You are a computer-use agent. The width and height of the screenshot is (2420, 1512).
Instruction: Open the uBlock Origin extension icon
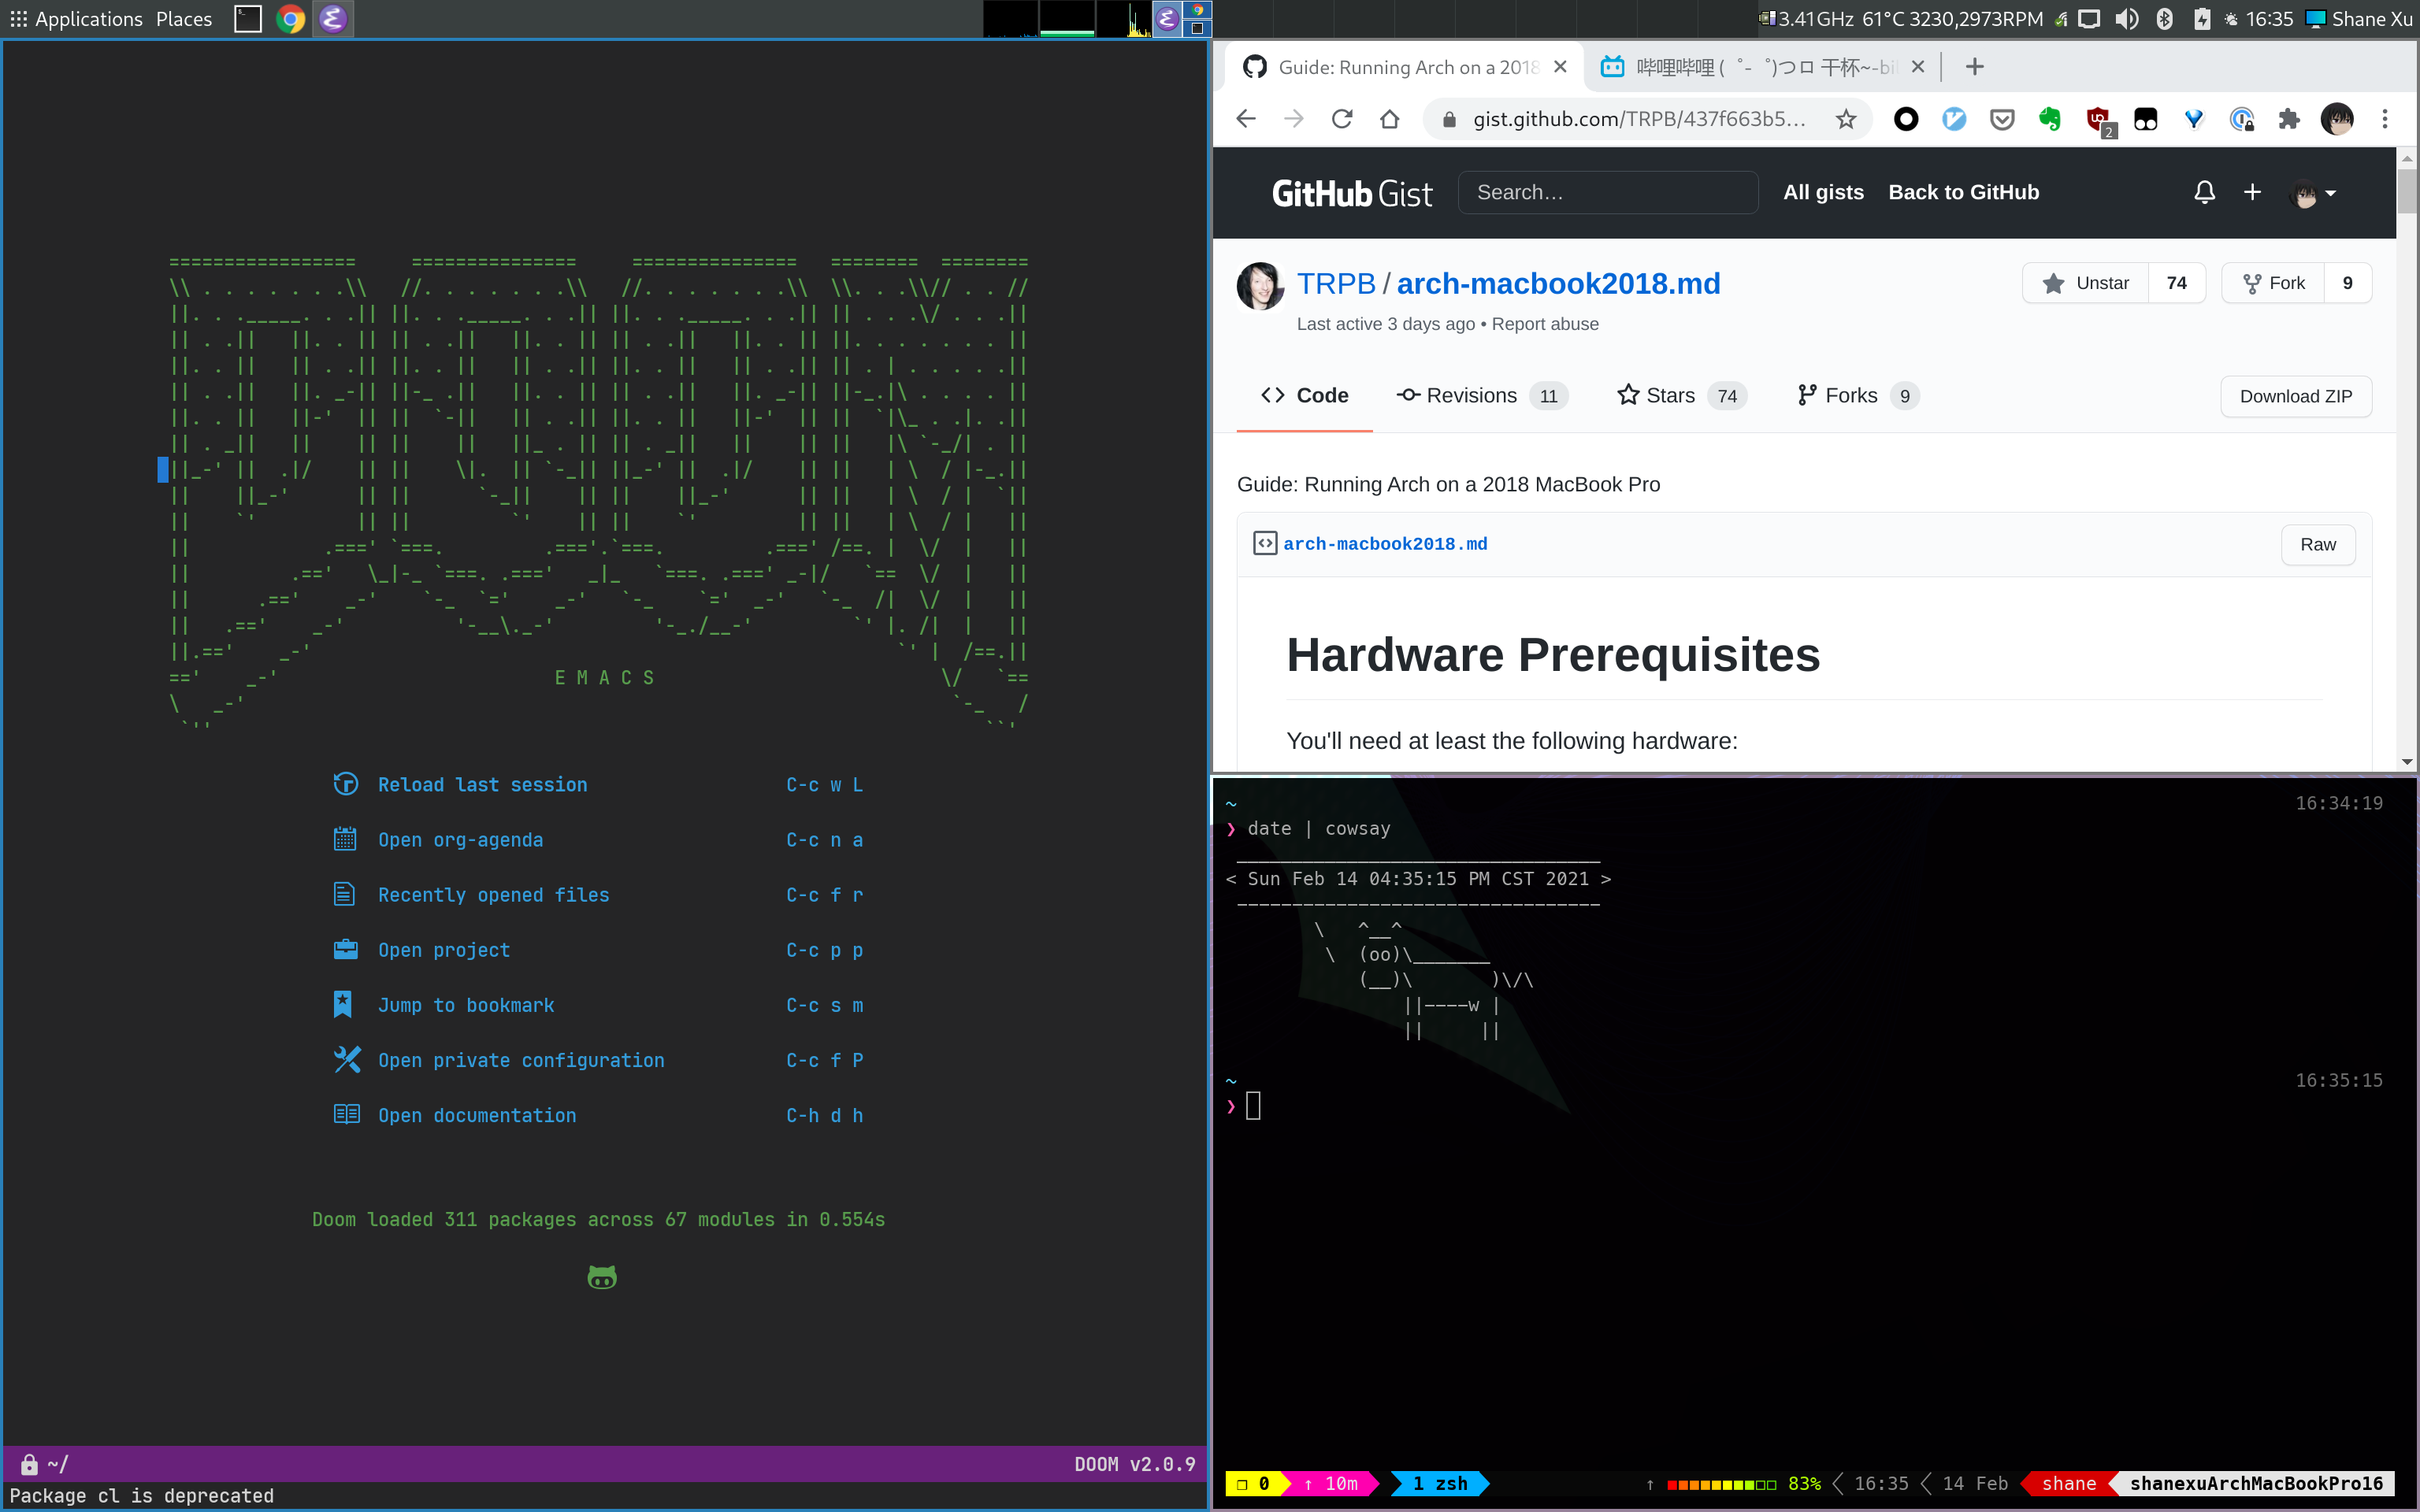pyautogui.click(x=2097, y=118)
